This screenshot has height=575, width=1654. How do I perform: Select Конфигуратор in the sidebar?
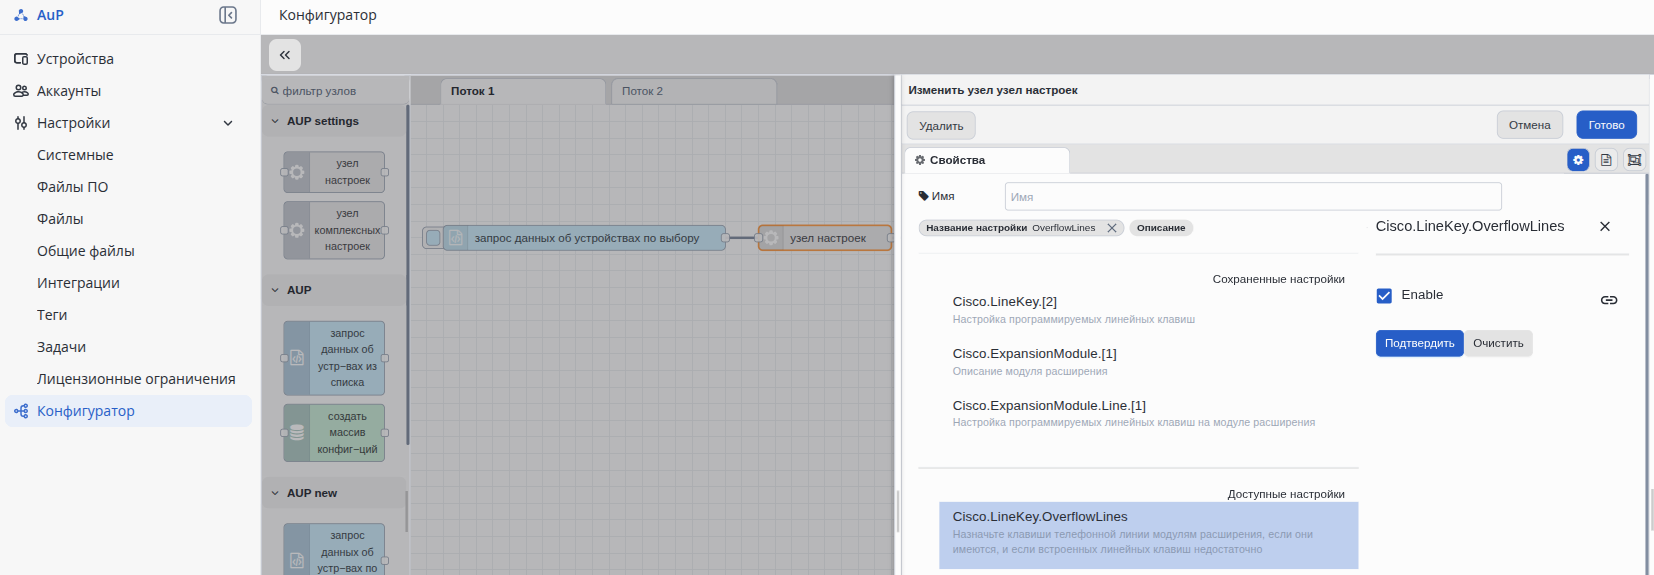point(128,411)
